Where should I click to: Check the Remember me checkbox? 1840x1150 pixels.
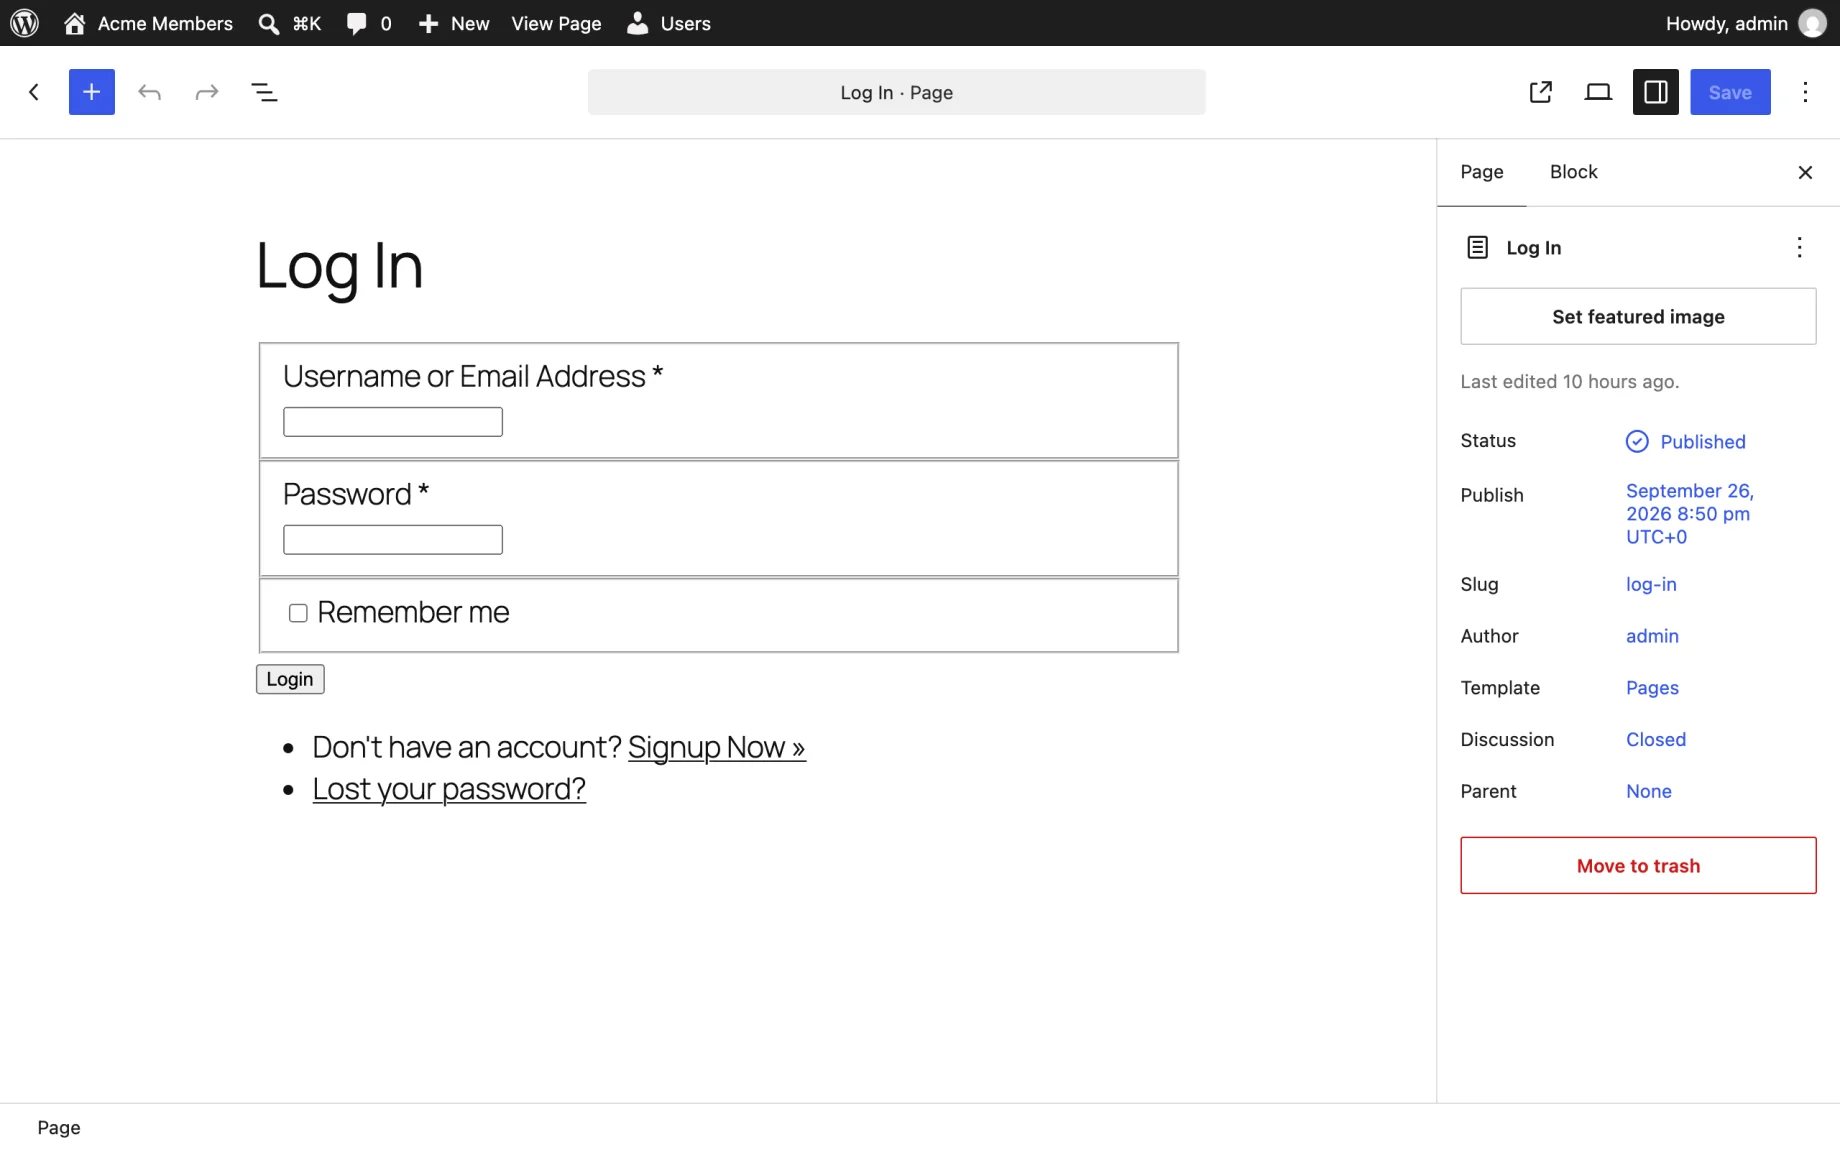pos(298,613)
